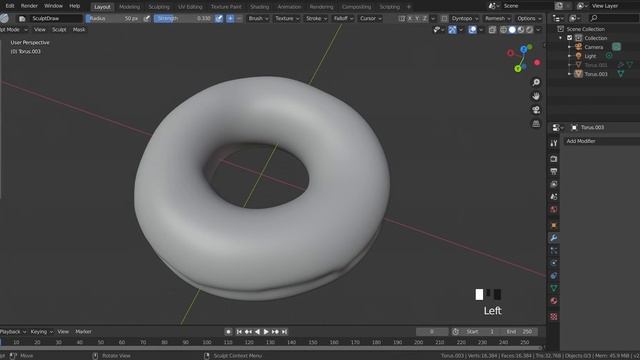
Task: Open the Material properties tab
Action: coord(553,301)
